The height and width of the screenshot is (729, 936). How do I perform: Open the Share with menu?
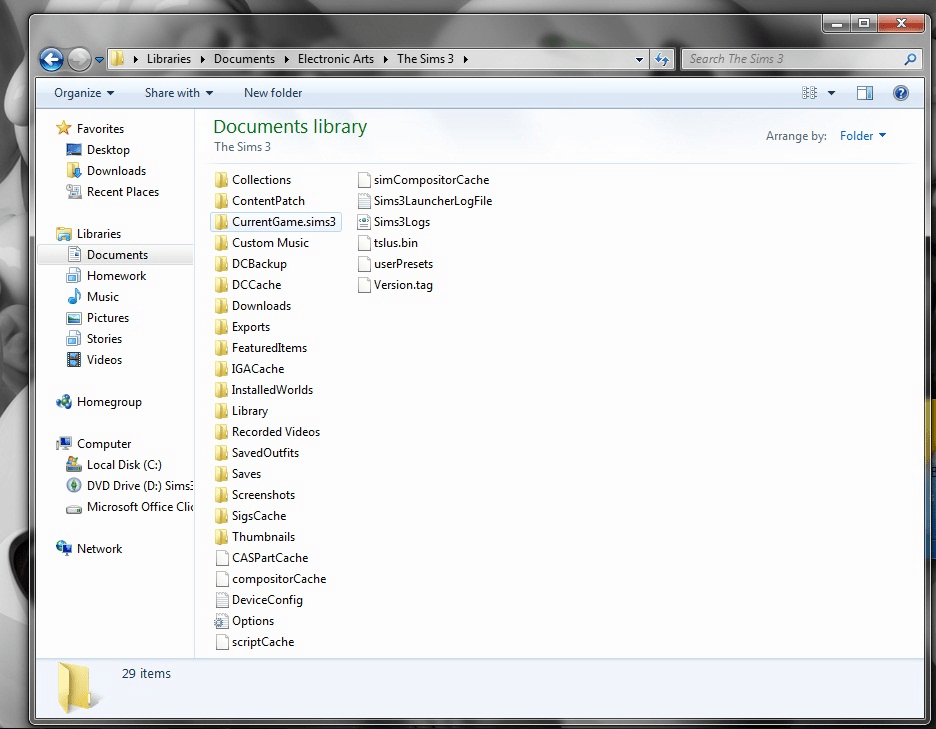(177, 93)
